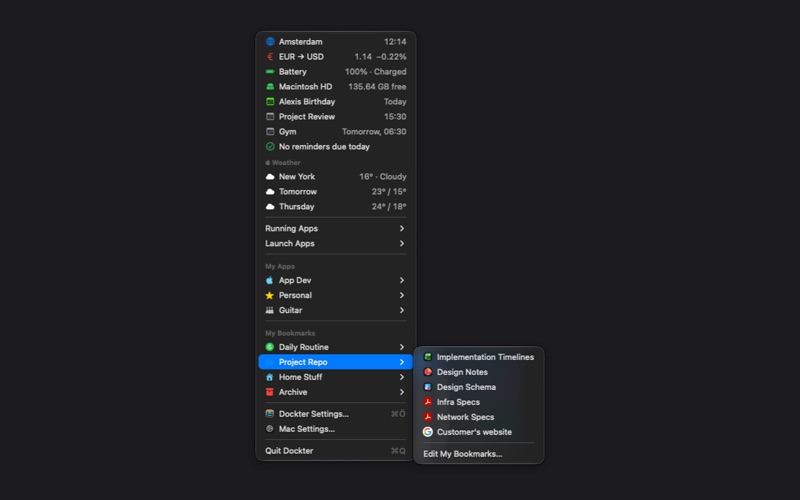800x500 pixels.
Task: Click the Archive box icon
Action: click(269, 392)
